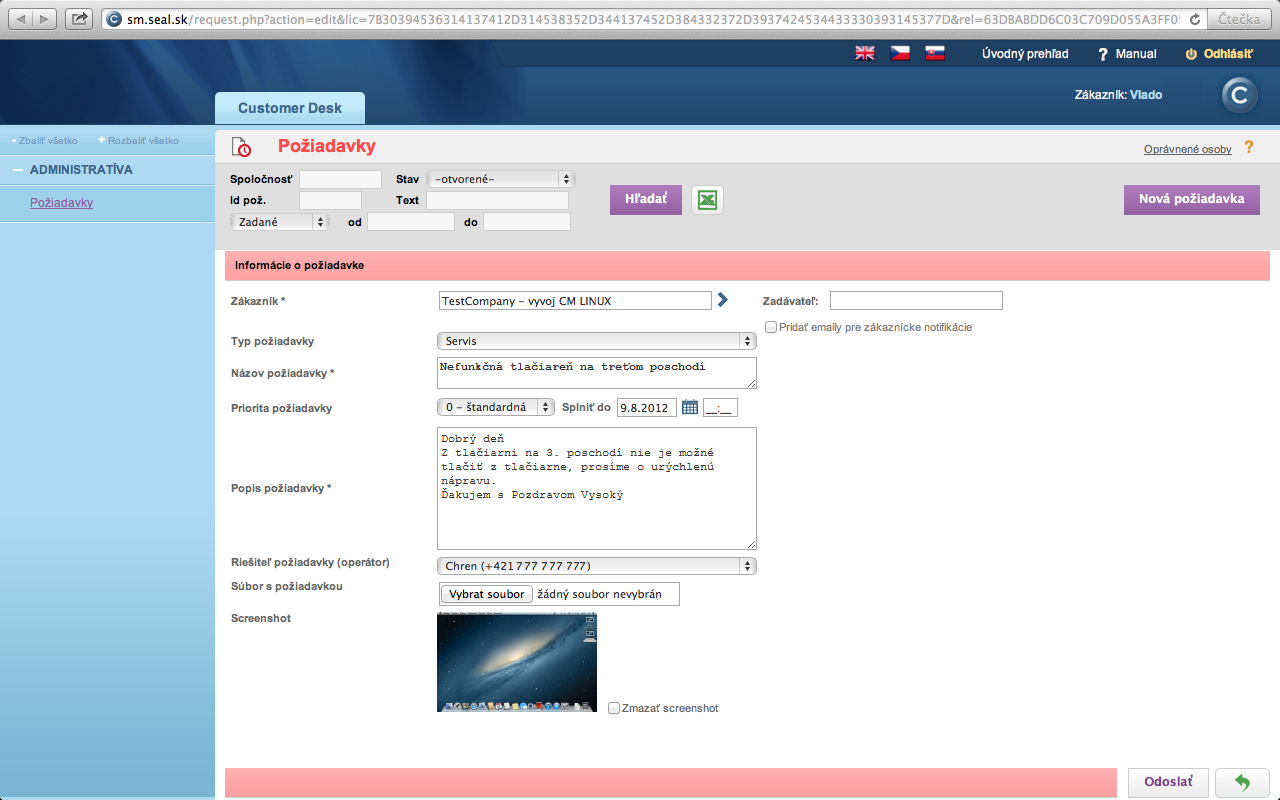The width and height of the screenshot is (1280, 800).
Task: Export requests with the Excel icon
Action: pos(707,200)
